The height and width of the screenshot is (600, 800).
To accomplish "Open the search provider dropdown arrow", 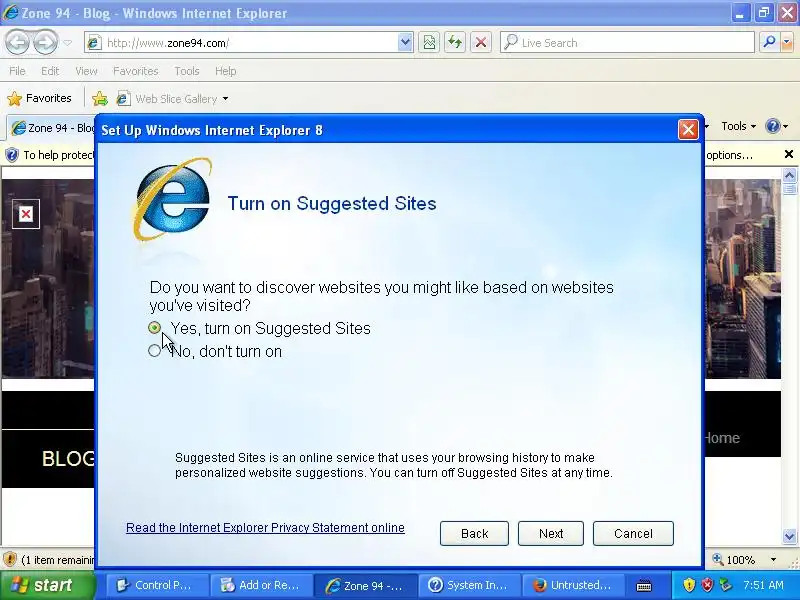I will [787, 43].
